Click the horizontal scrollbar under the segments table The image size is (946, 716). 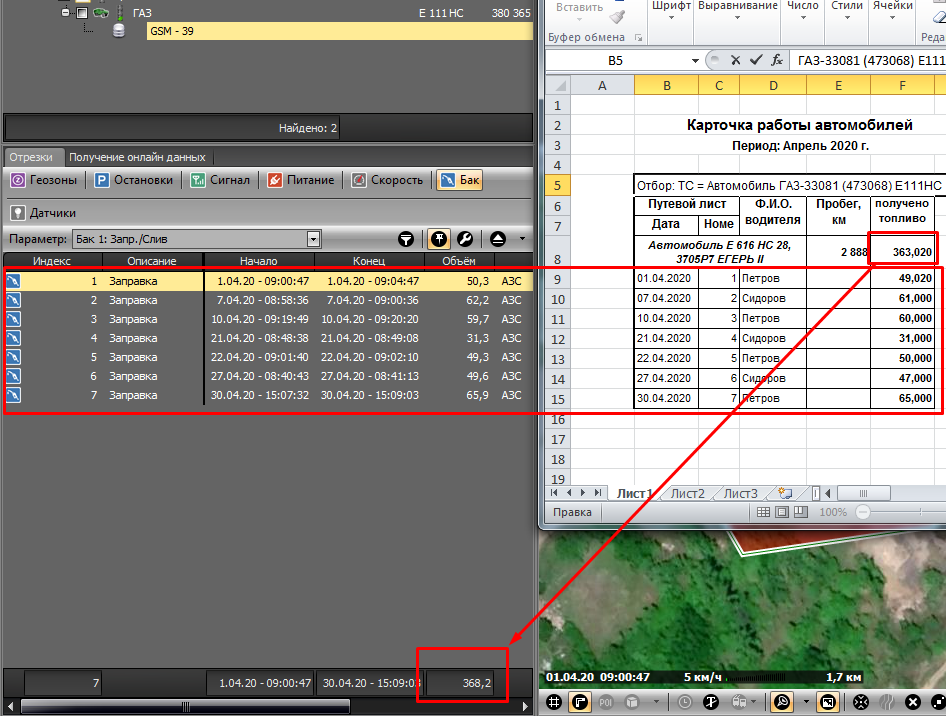(x=186, y=706)
